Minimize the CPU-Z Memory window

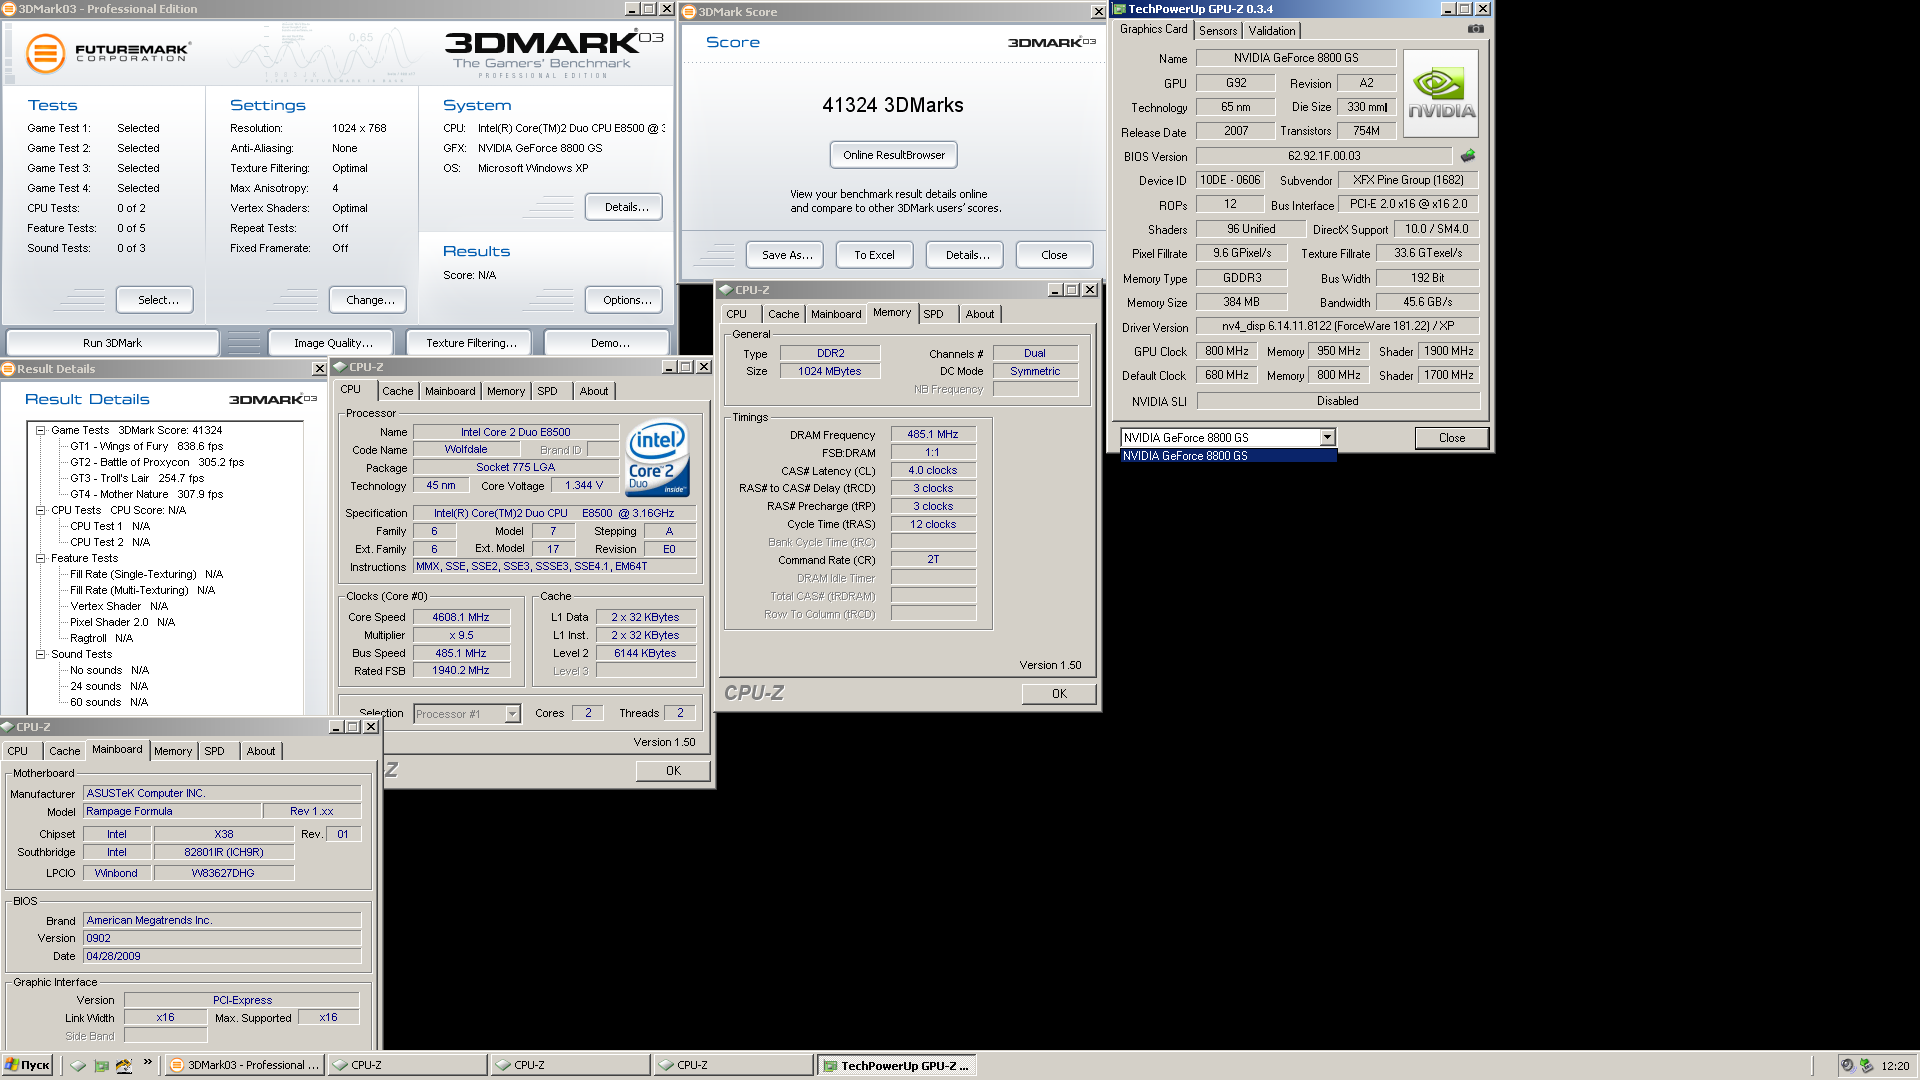pyautogui.click(x=1055, y=290)
